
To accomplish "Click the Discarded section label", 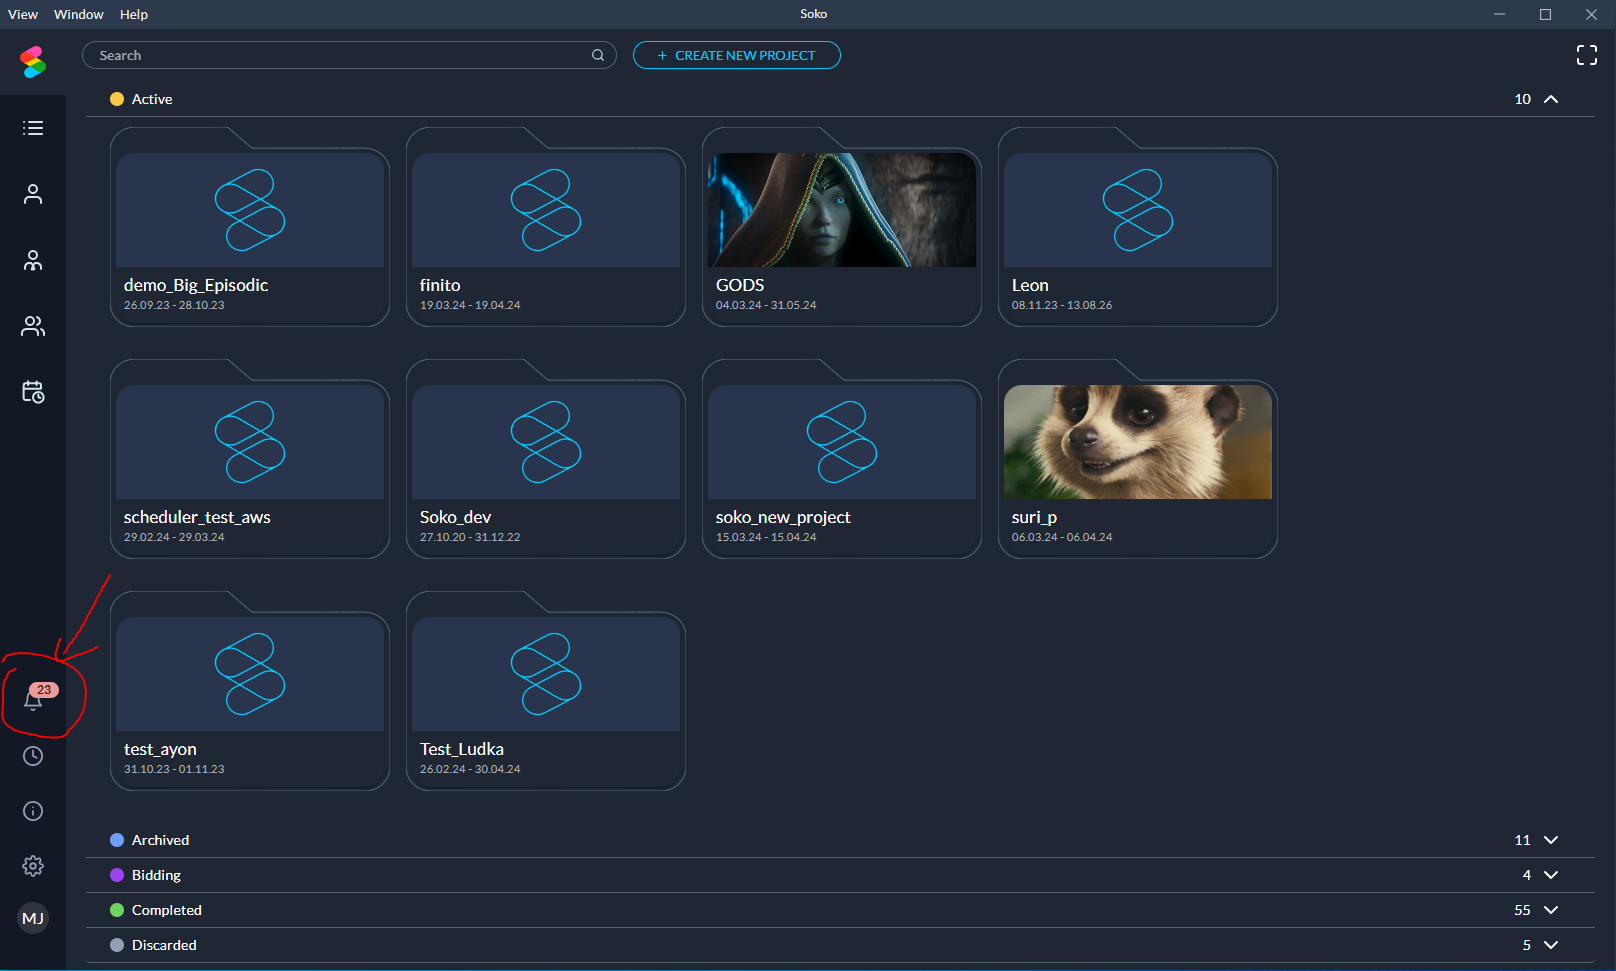I will pyautogui.click(x=164, y=945).
